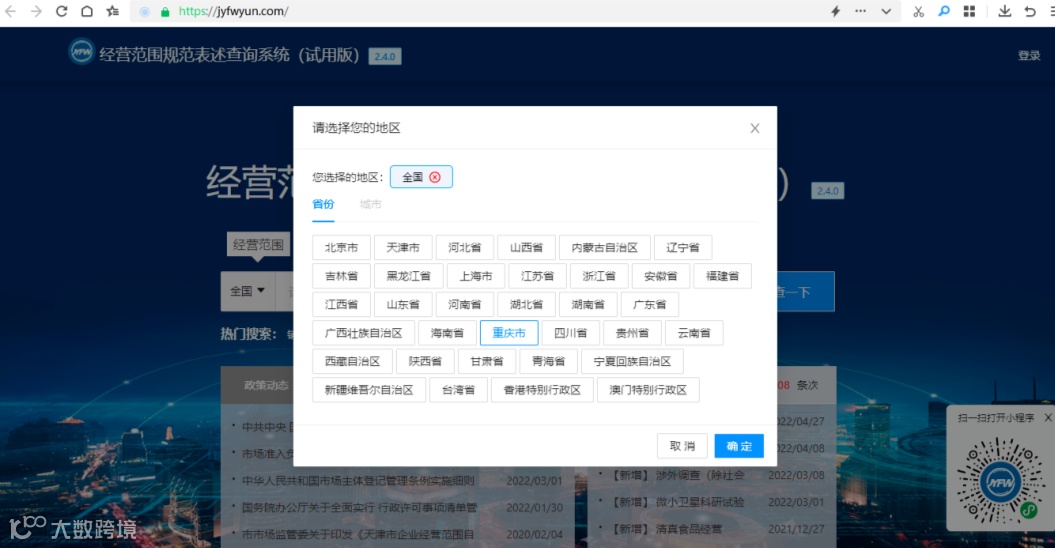
Task: Select 浙江省 province
Action: (599, 276)
